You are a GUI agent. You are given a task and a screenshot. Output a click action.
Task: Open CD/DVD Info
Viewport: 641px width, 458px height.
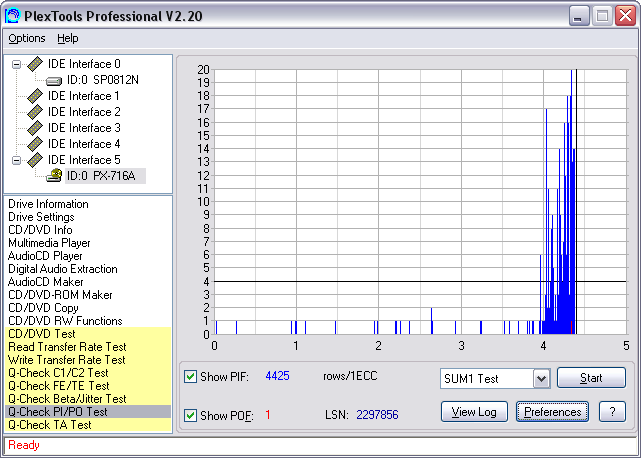tap(40, 230)
